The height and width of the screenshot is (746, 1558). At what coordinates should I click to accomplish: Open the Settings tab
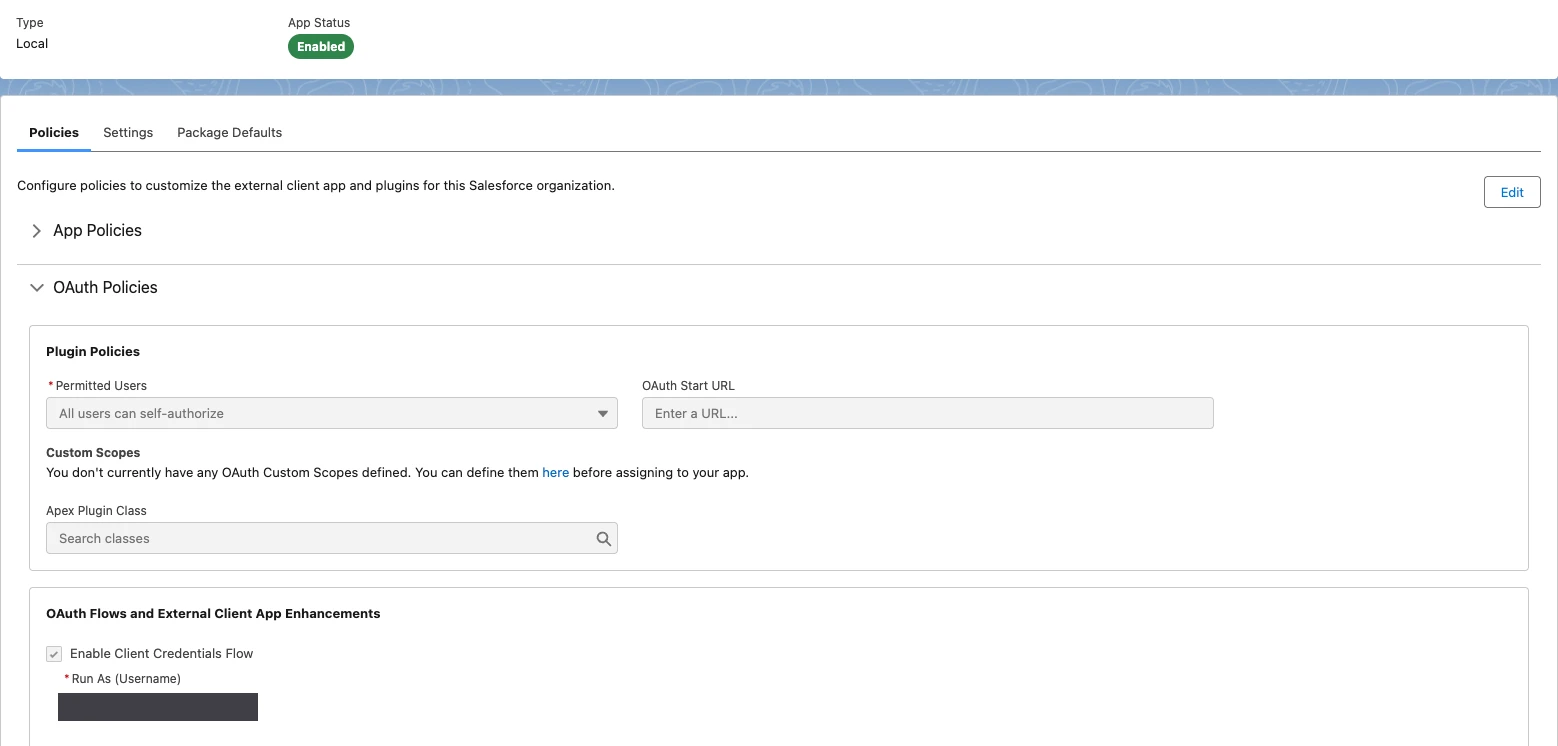click(128, 133)
